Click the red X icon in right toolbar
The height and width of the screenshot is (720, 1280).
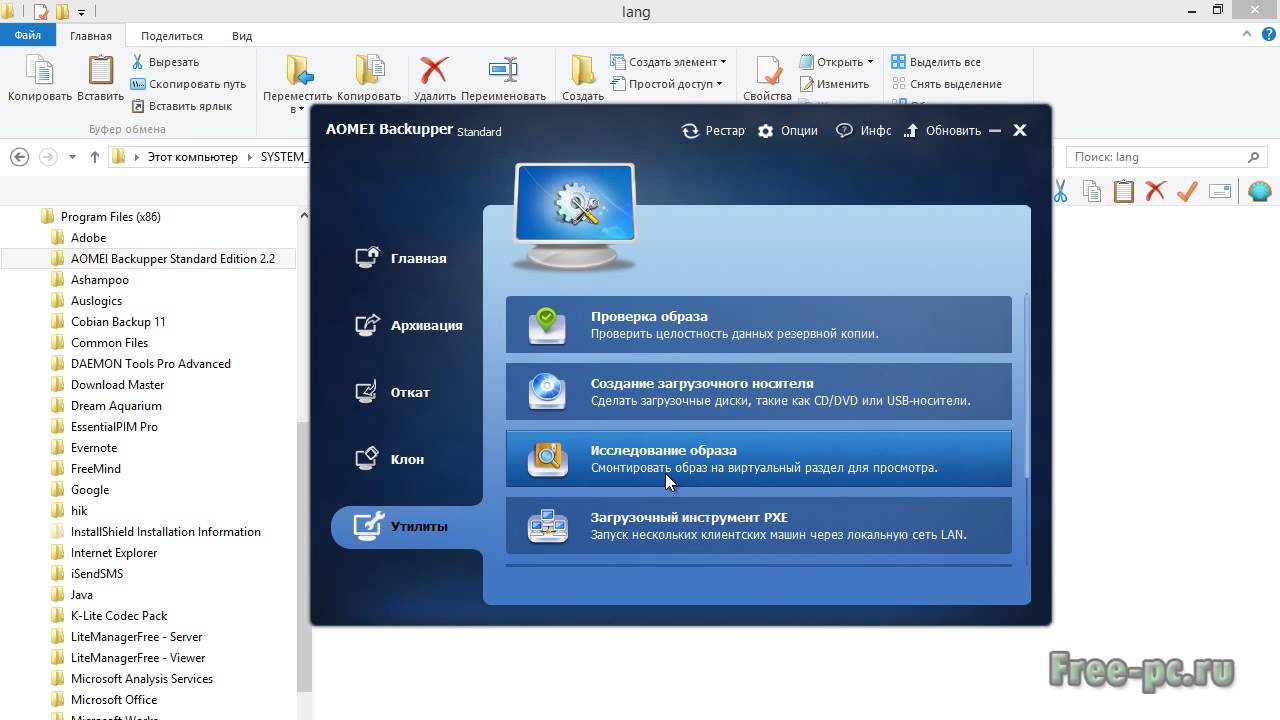tap(1155, 191)
